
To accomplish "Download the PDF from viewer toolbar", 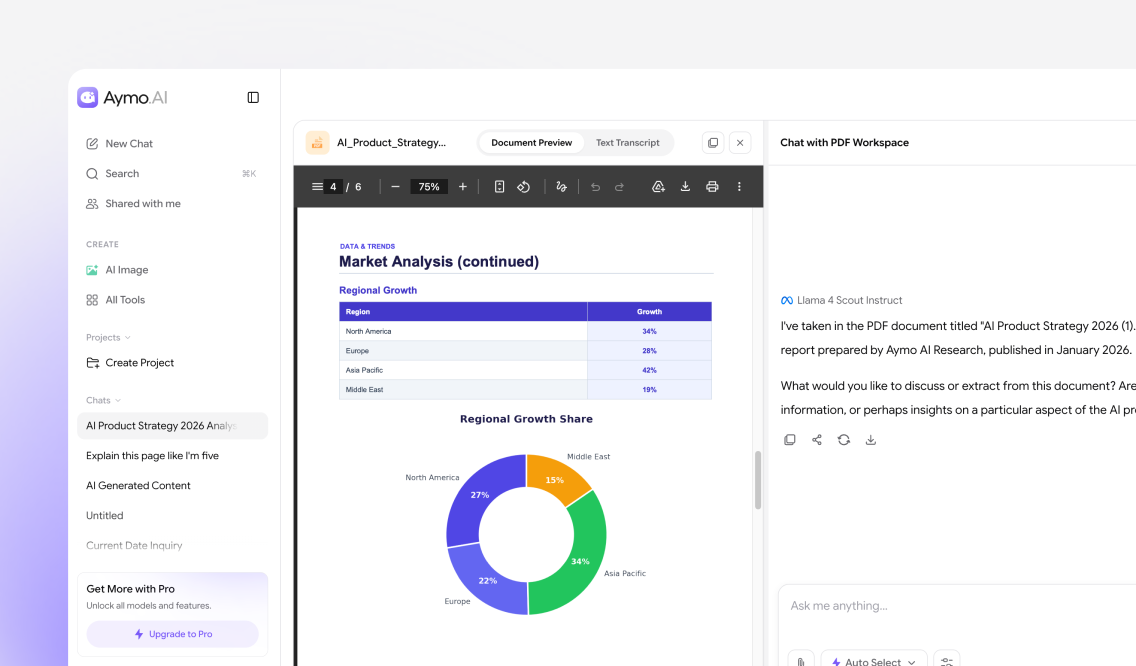I will 685,186.
